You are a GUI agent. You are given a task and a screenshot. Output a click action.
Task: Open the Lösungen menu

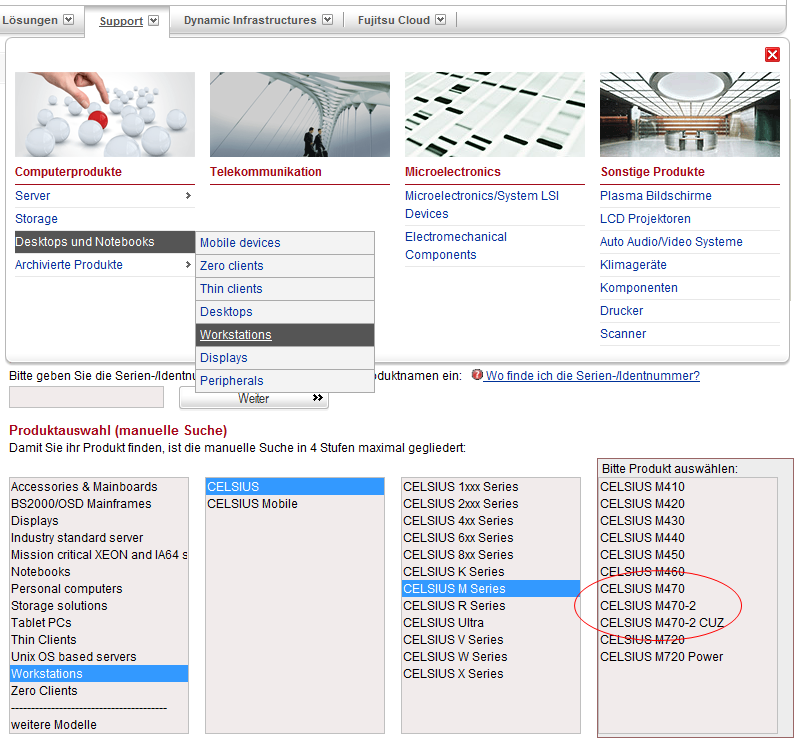coord(29,20)
